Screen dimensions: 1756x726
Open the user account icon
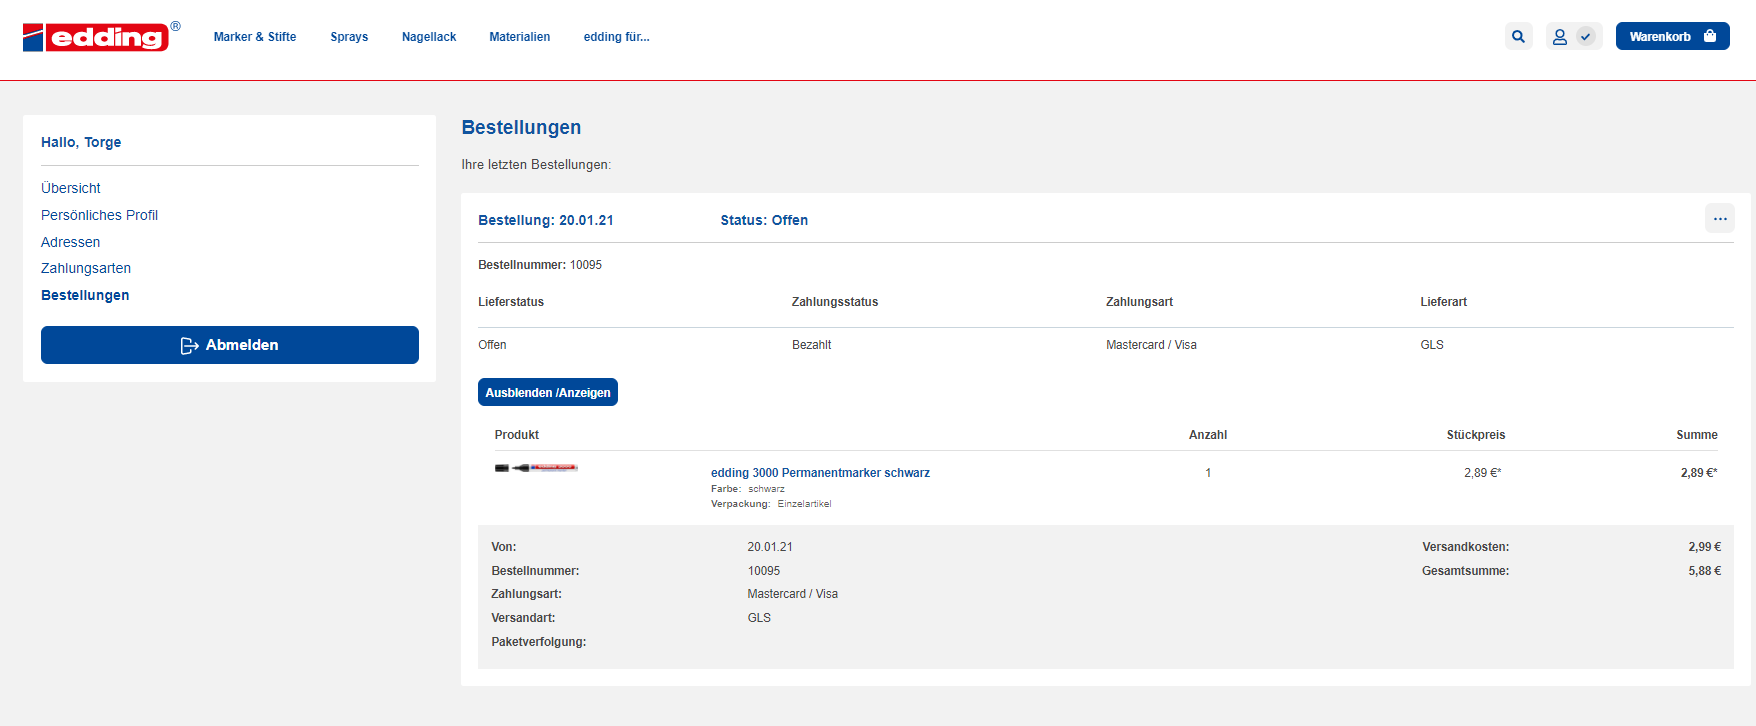(1559, 37)
